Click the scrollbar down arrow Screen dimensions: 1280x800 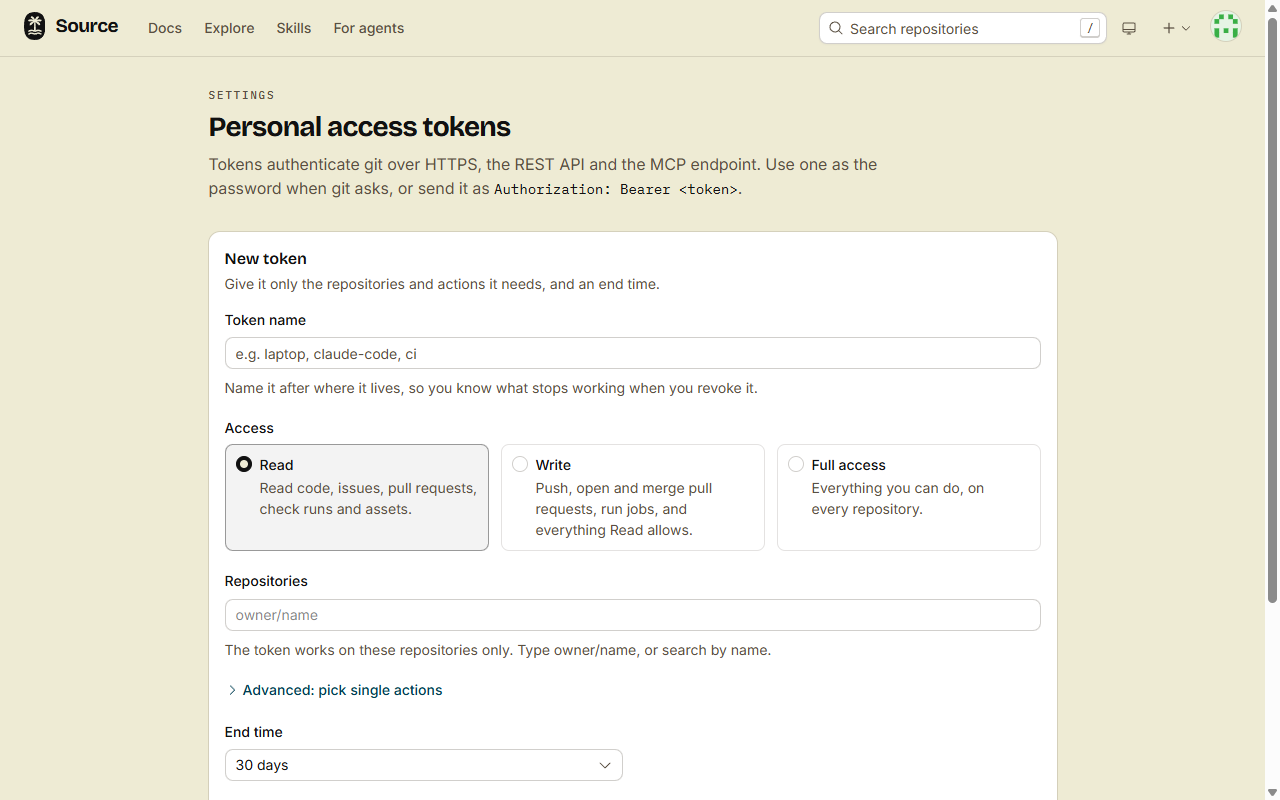click(x=1272, y=793)
